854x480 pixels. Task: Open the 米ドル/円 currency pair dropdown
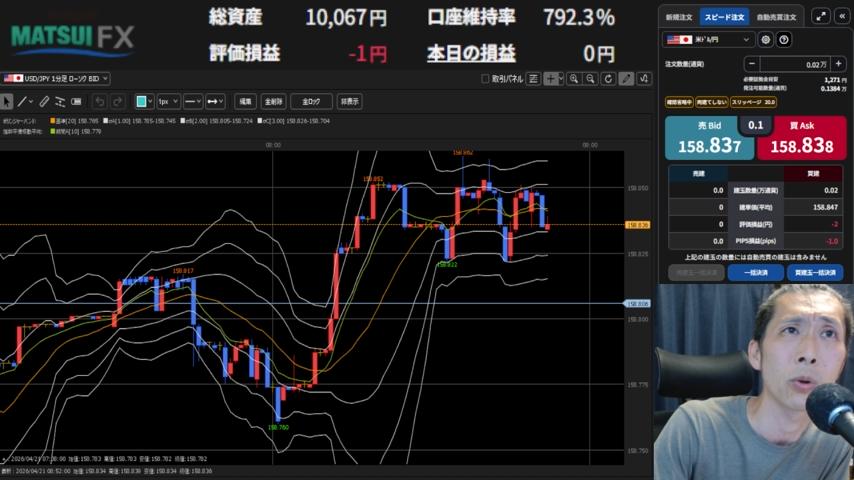coord(708,39)
